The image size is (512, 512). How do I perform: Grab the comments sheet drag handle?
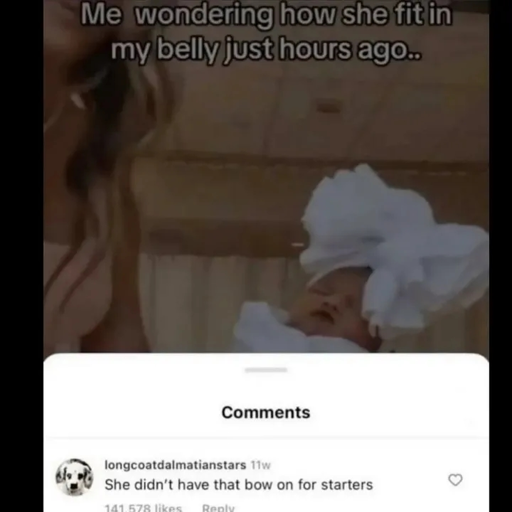(266, 370)
